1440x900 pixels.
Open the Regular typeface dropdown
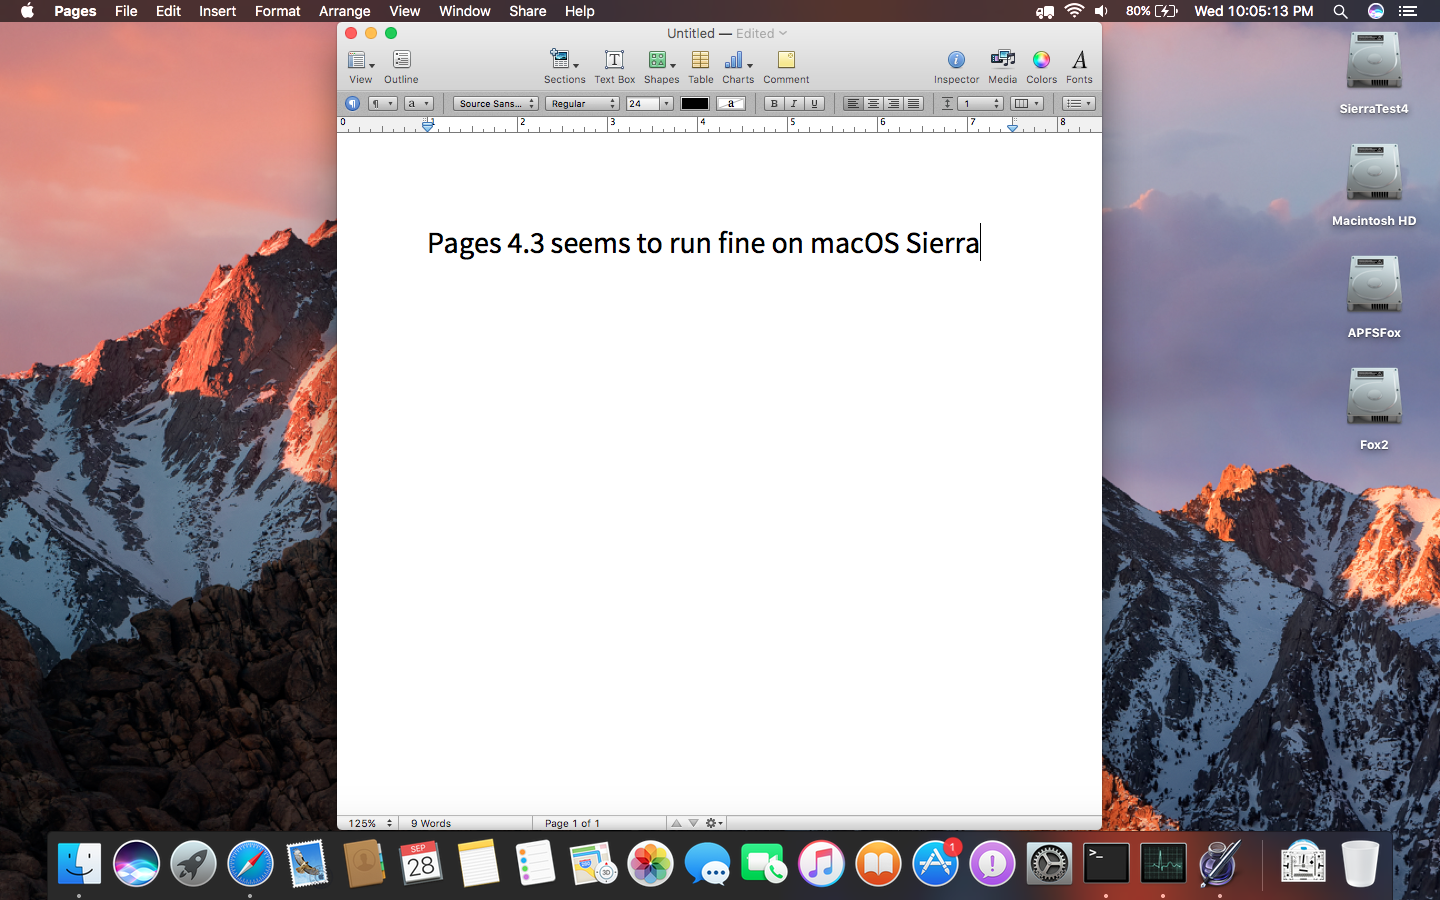pos(582,103)
